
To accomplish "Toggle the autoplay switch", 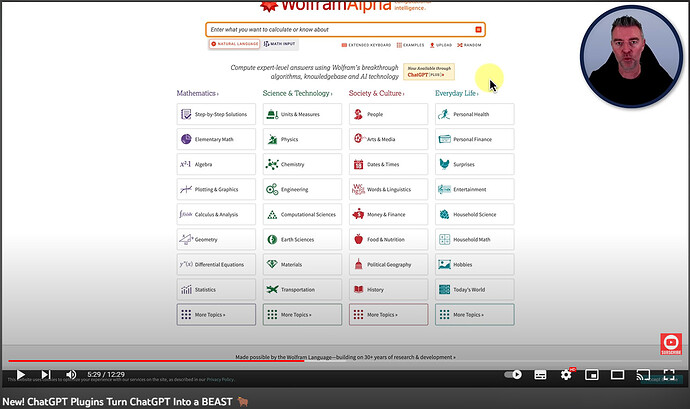I will point(513,375).
